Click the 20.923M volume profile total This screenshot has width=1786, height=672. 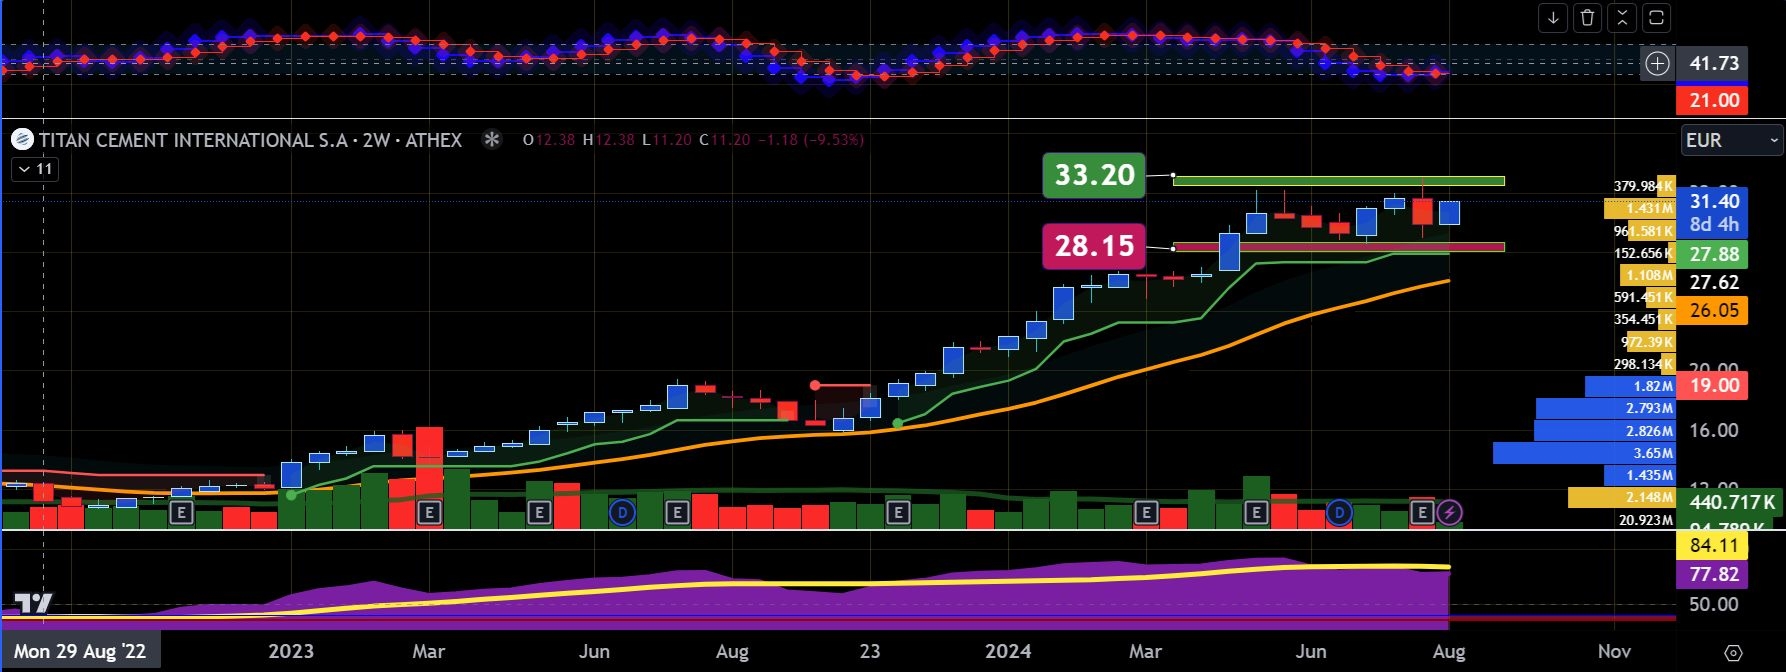click(1646, 520)
